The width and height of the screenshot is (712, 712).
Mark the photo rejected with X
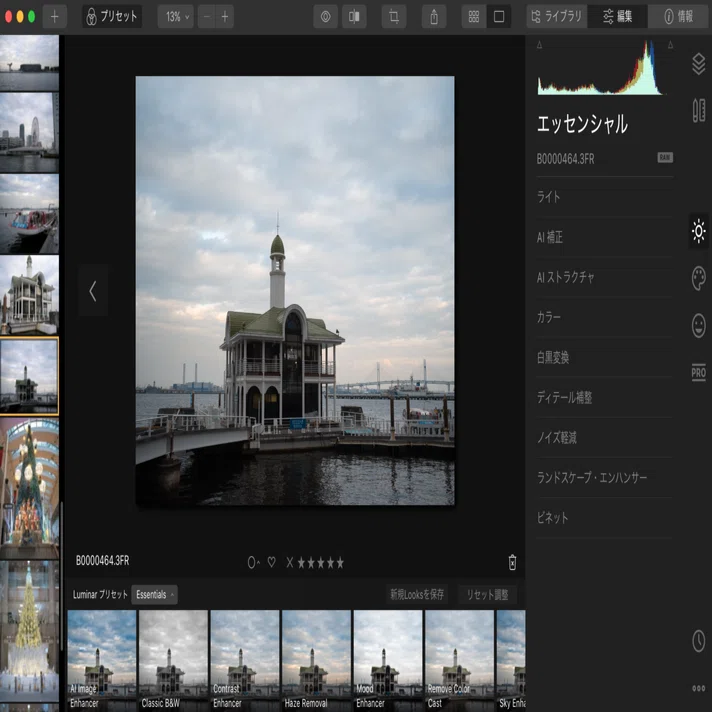290,563
